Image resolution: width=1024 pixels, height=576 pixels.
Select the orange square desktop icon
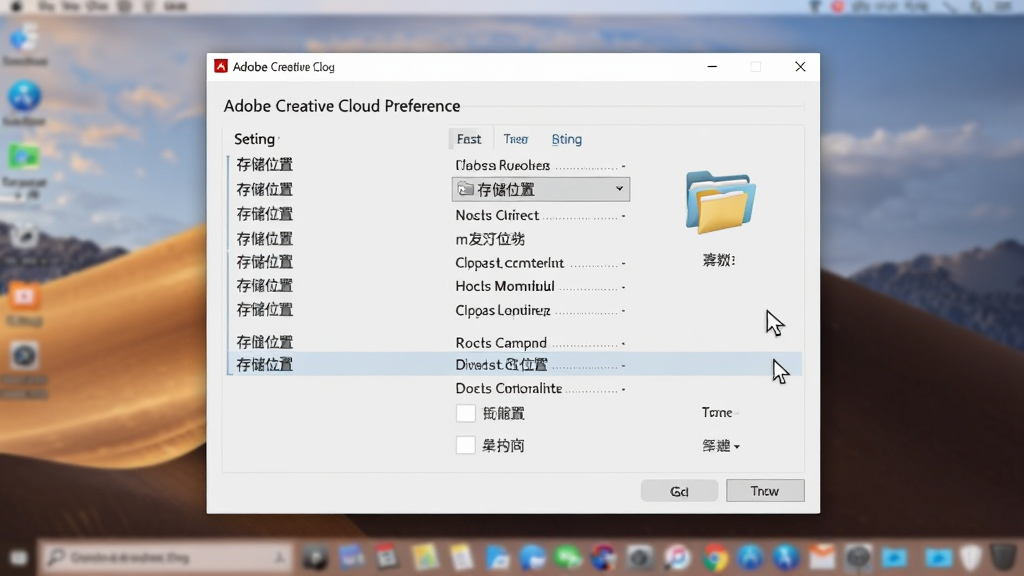[24, 297]
